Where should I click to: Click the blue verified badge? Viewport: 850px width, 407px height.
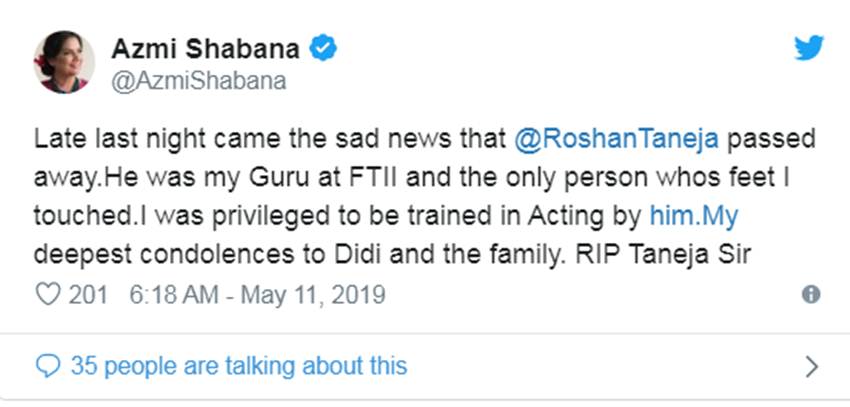click(x=322, y=47)
